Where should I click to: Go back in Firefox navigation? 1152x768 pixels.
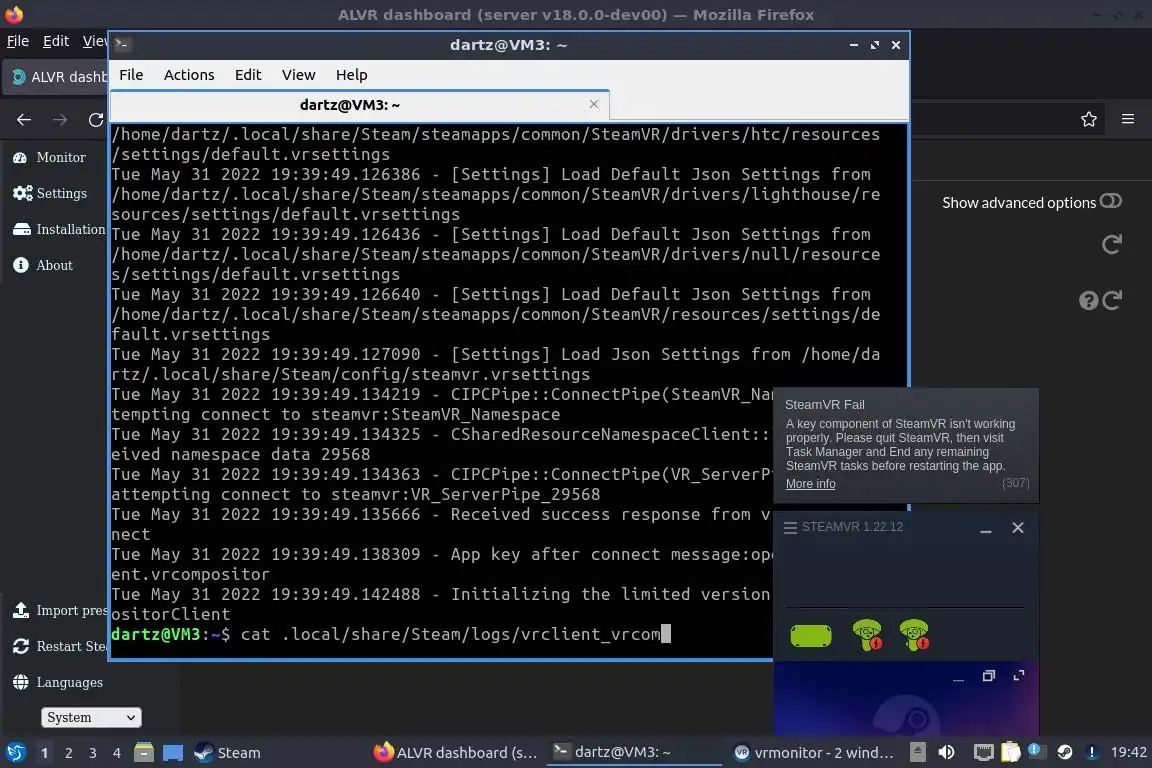(24, 119)
